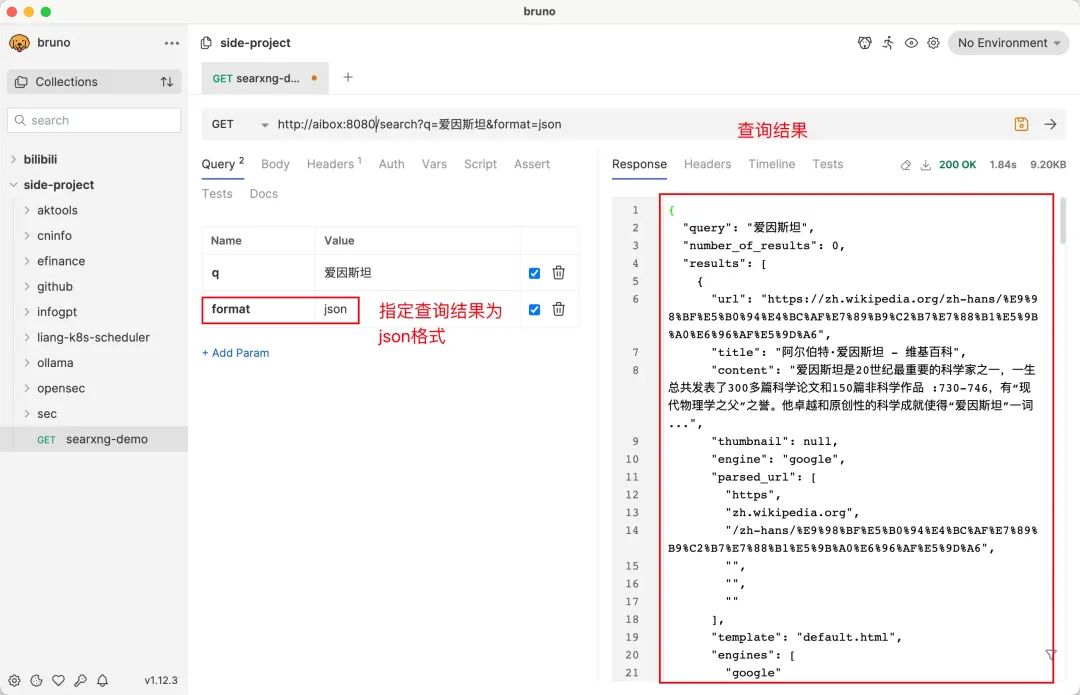Click the Add Param link
This screenshot has height=695, width=1080.
(x=236, y=352)
